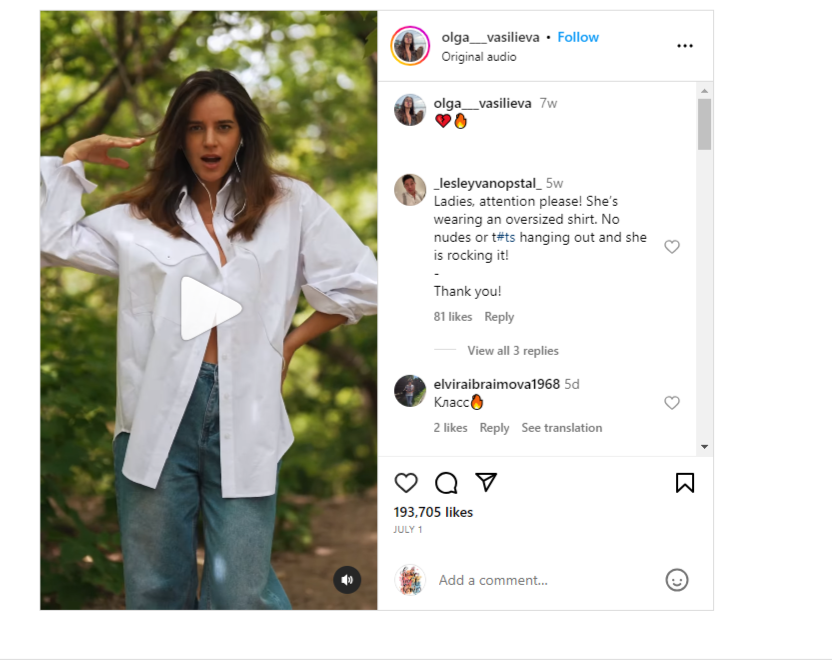
Task: Open the olga___vasilieva header profile picture
Action: (x=411, y=46)
